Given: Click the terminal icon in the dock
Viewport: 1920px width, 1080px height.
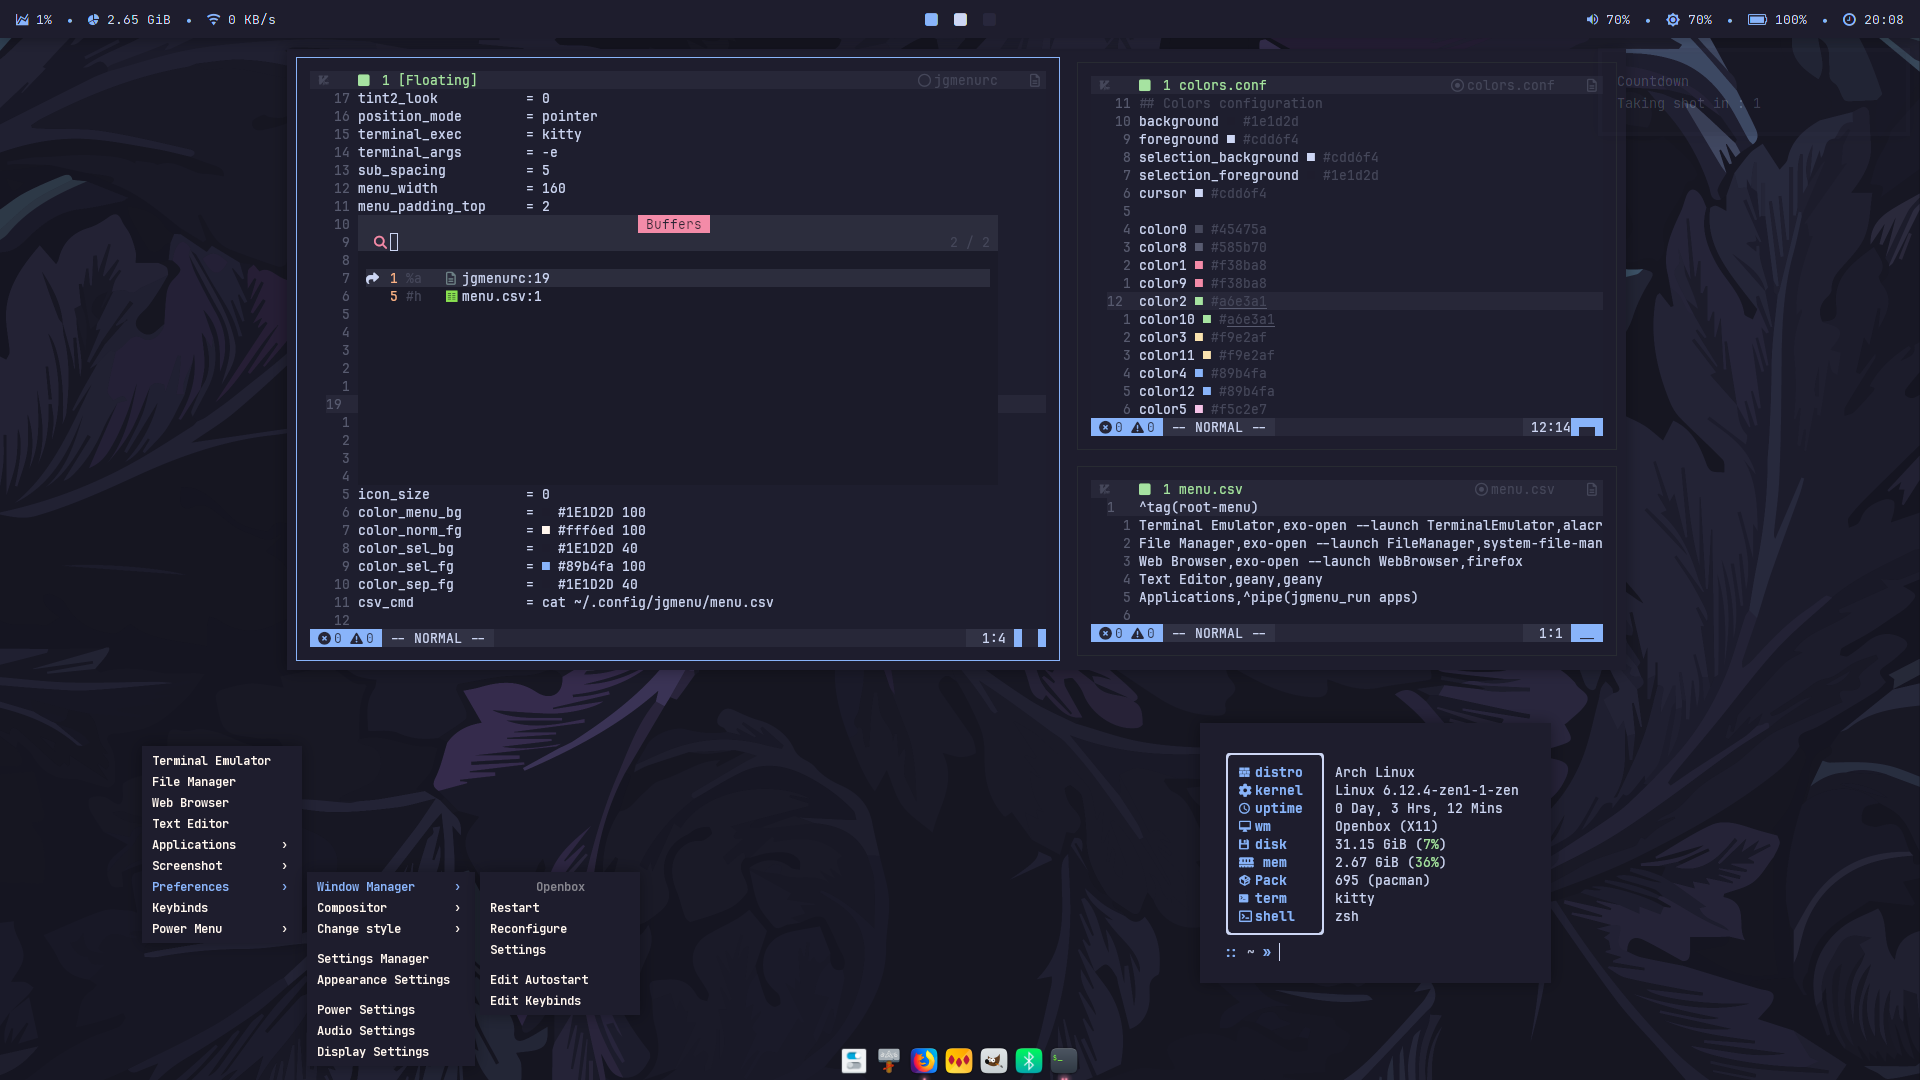Looking at the screenshot, I should pos(1064,1060).
